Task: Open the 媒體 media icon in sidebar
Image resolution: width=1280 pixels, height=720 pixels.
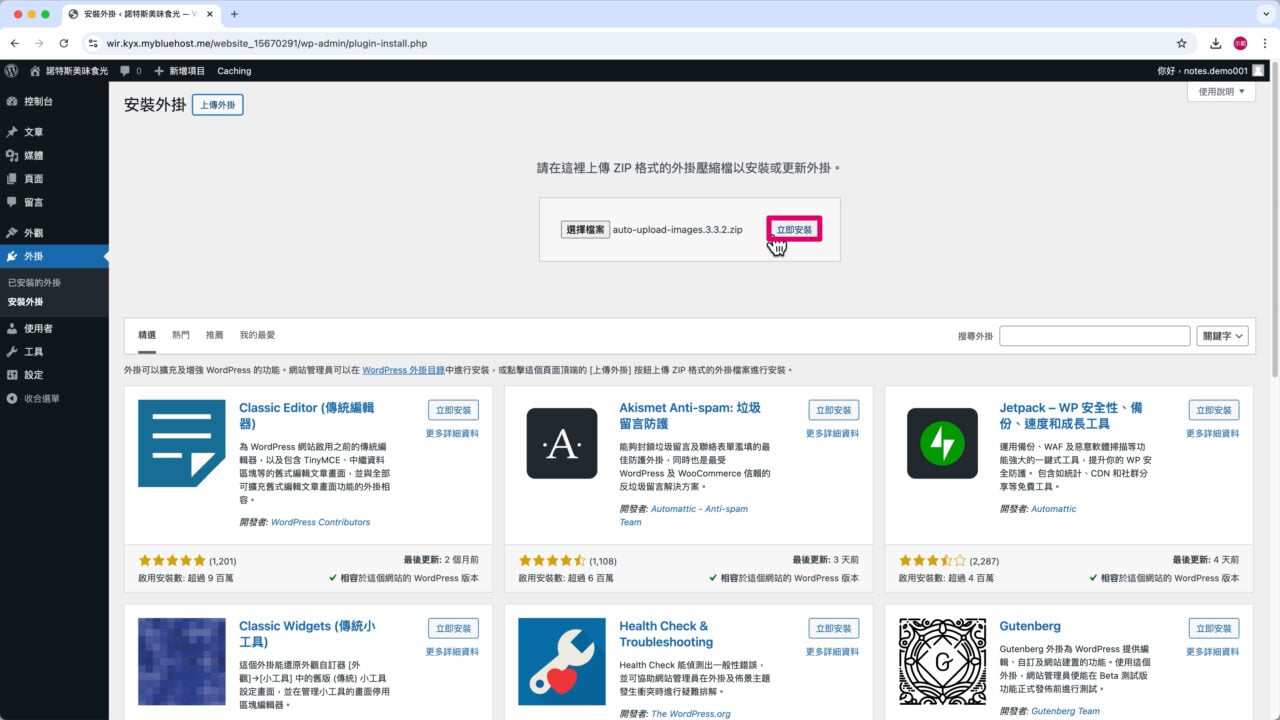Action: click(x=12, y=156)
